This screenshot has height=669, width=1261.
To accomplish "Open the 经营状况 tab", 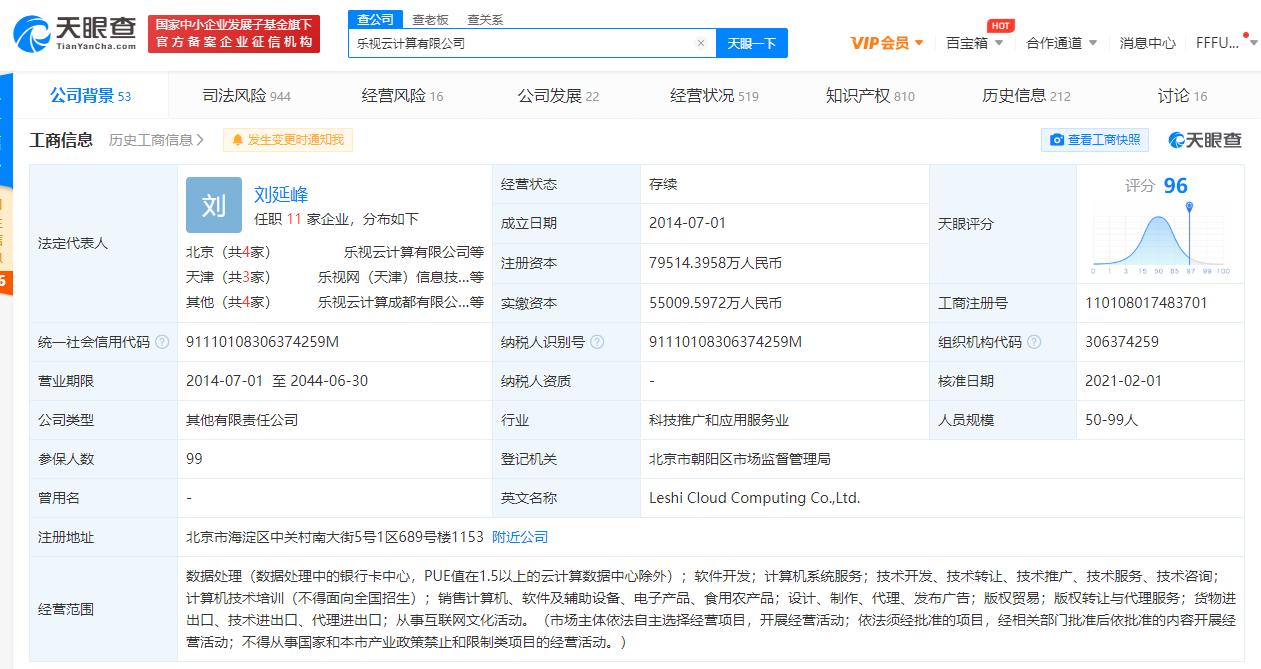I will point(714,96).
